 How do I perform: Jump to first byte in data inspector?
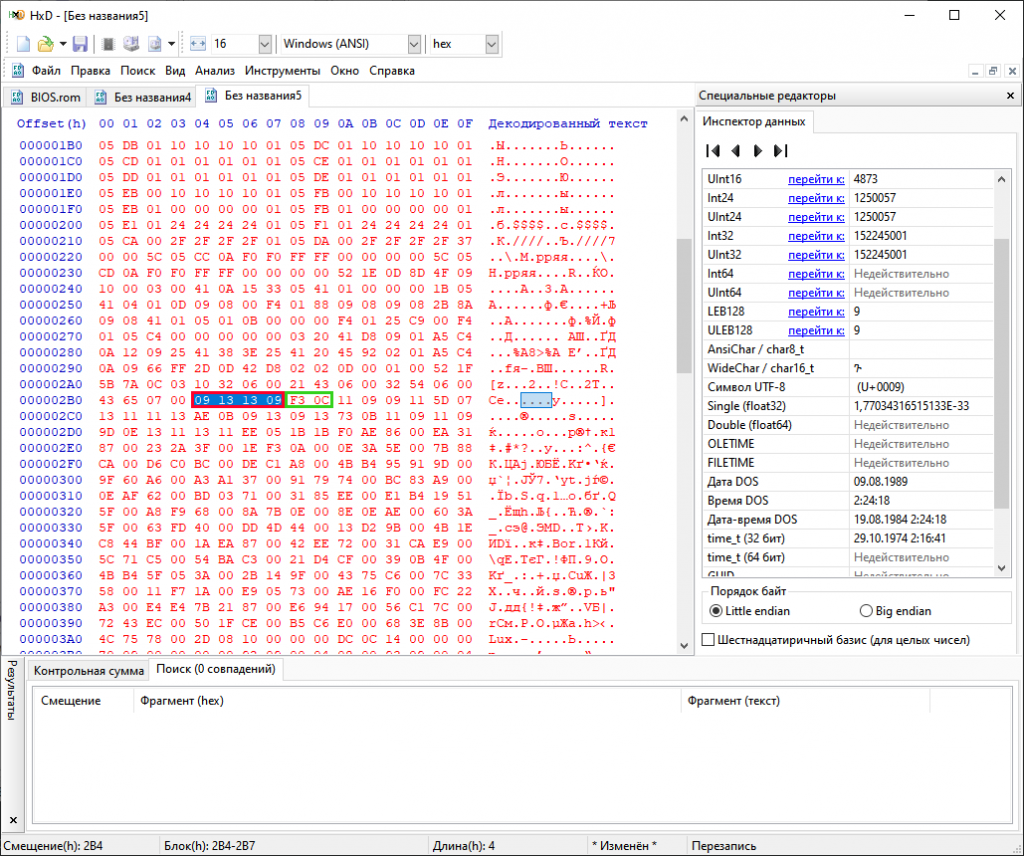pyautogui.click(x=713, y=151)
